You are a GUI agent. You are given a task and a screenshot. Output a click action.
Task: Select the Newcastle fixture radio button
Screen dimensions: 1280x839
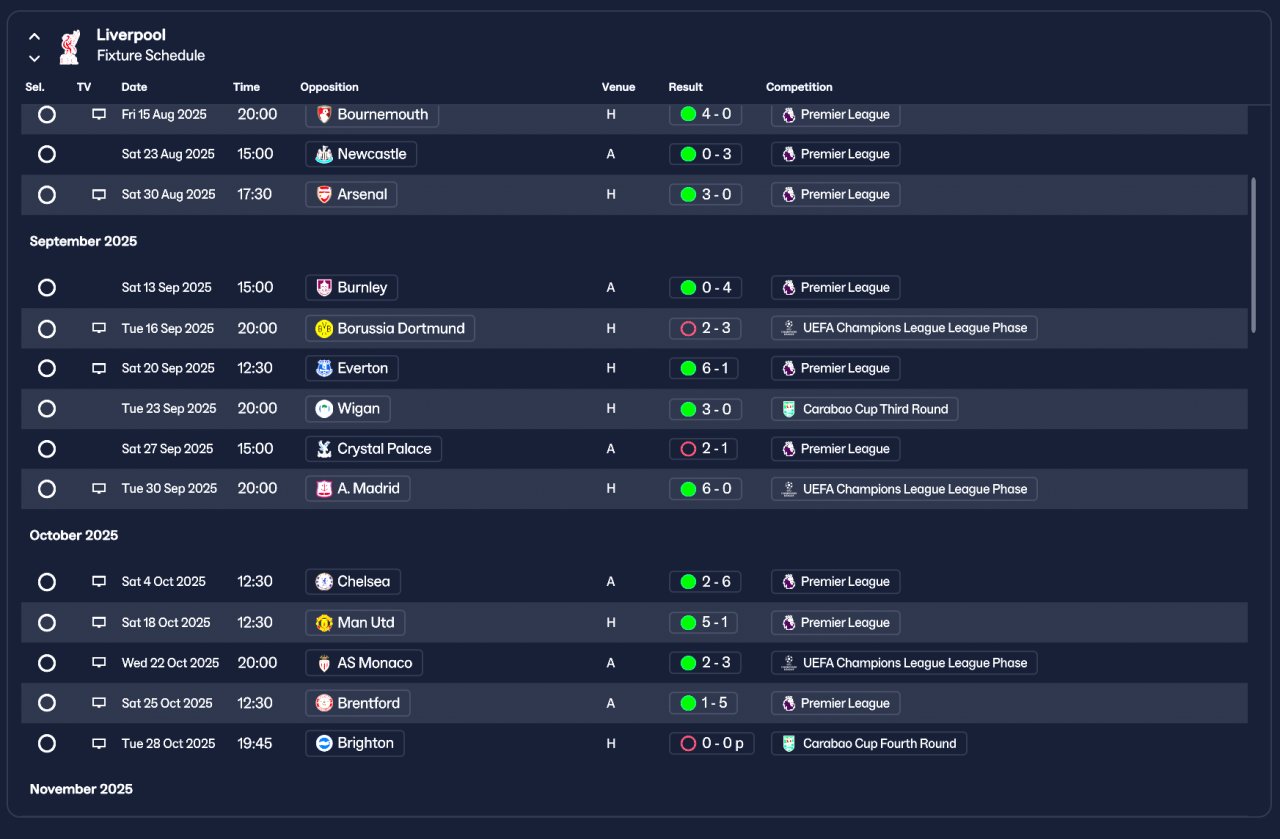(x=47, y=155)
